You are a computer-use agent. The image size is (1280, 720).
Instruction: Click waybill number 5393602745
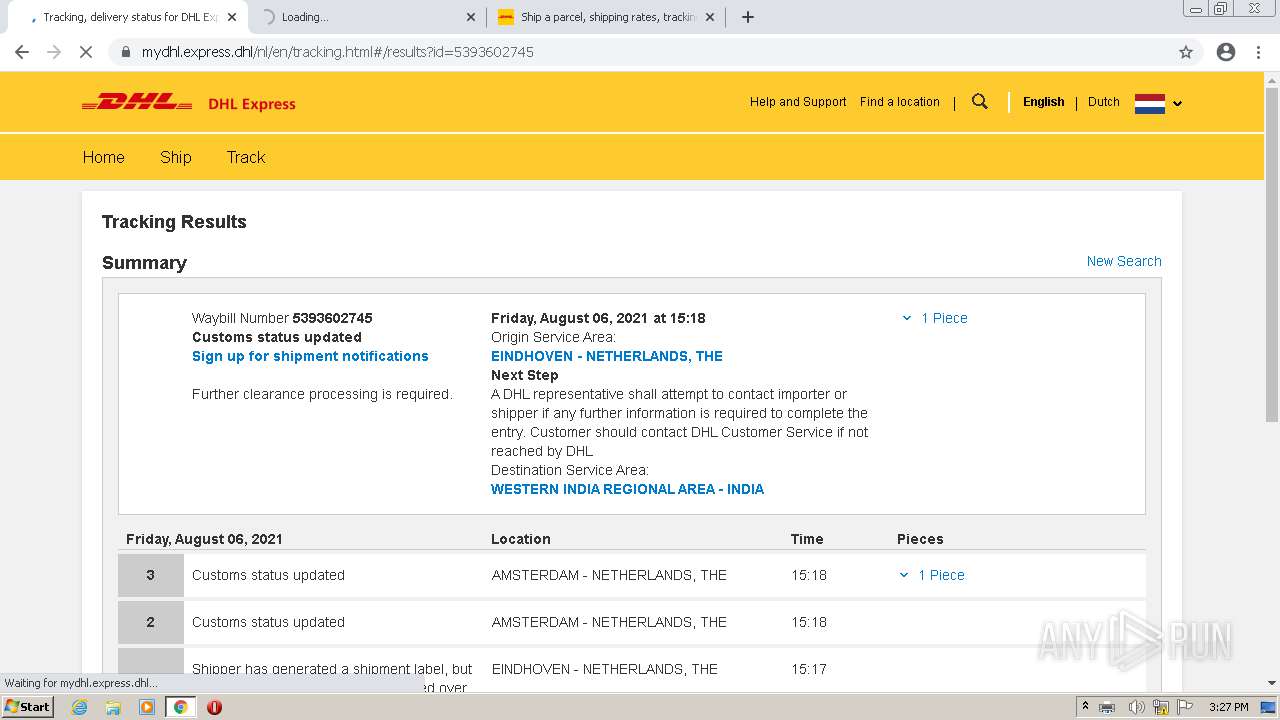(332, 318)
